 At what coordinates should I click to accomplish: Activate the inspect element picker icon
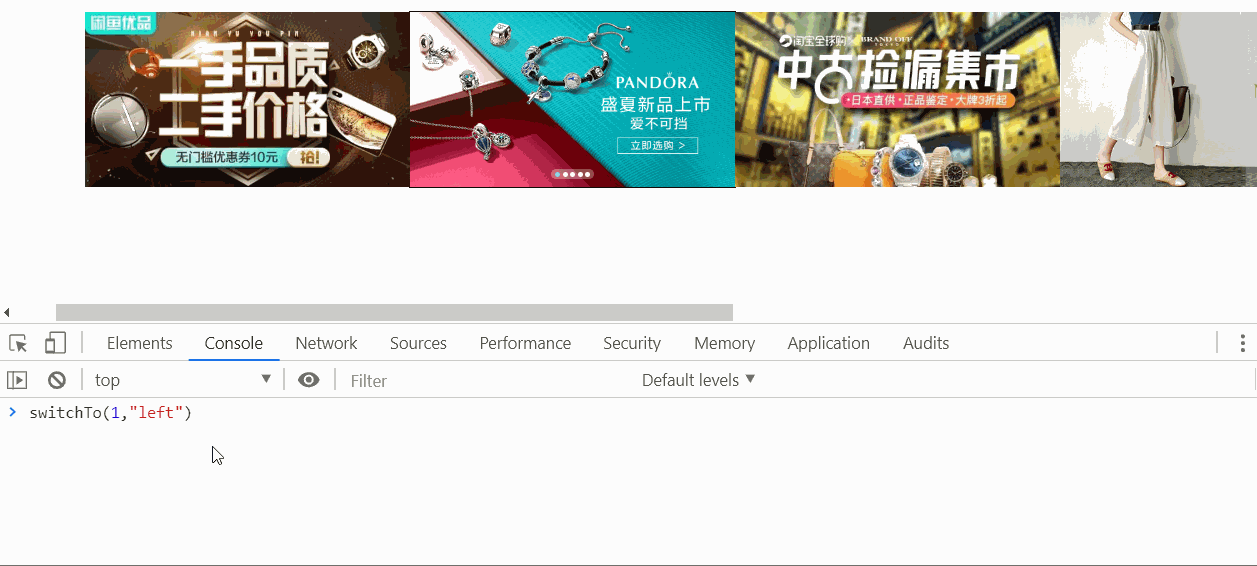click(x=18, y=343)
